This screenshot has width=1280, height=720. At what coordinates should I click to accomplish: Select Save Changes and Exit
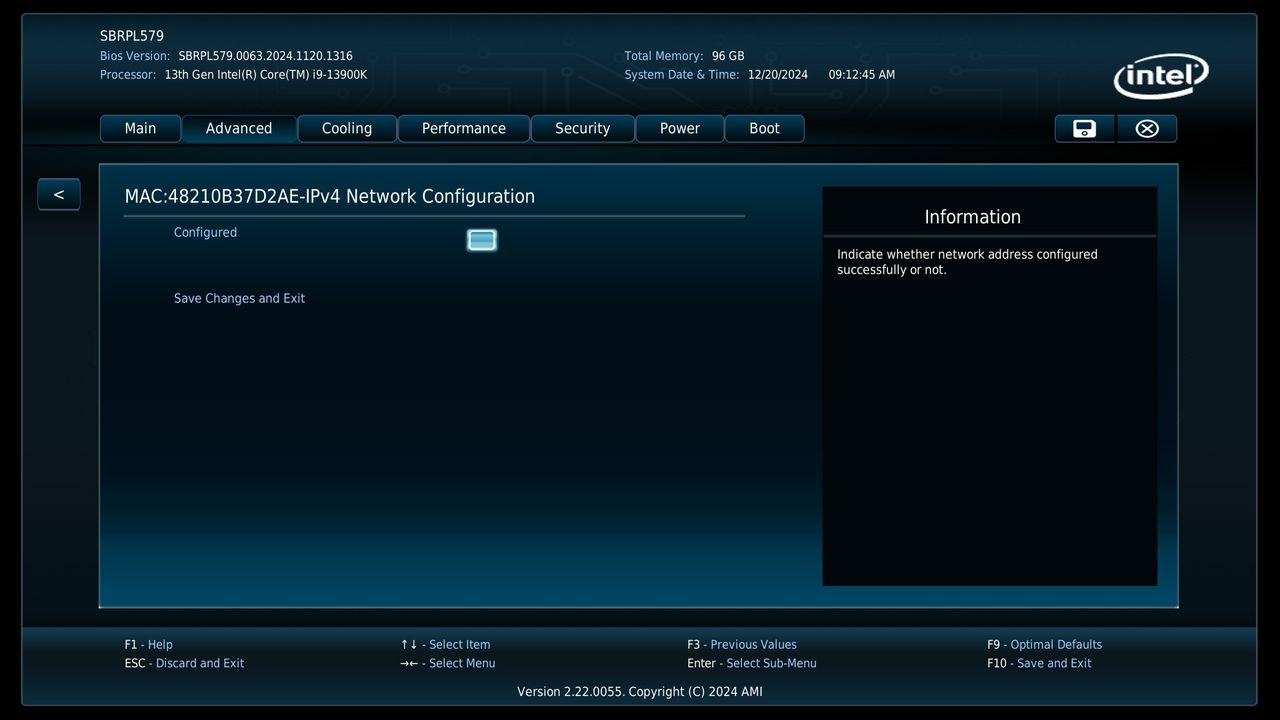coord(239,298)
